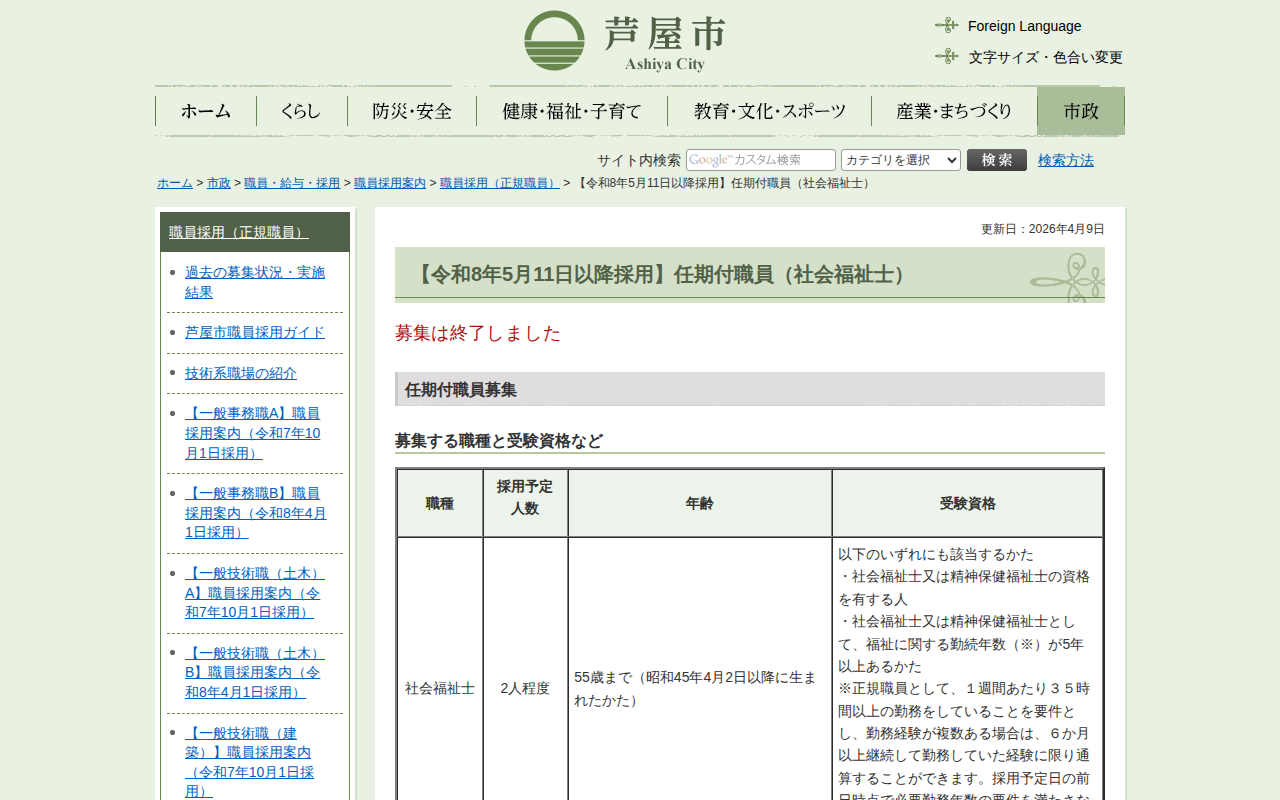Expand the カテゴリを選択 dropdown

900,160
